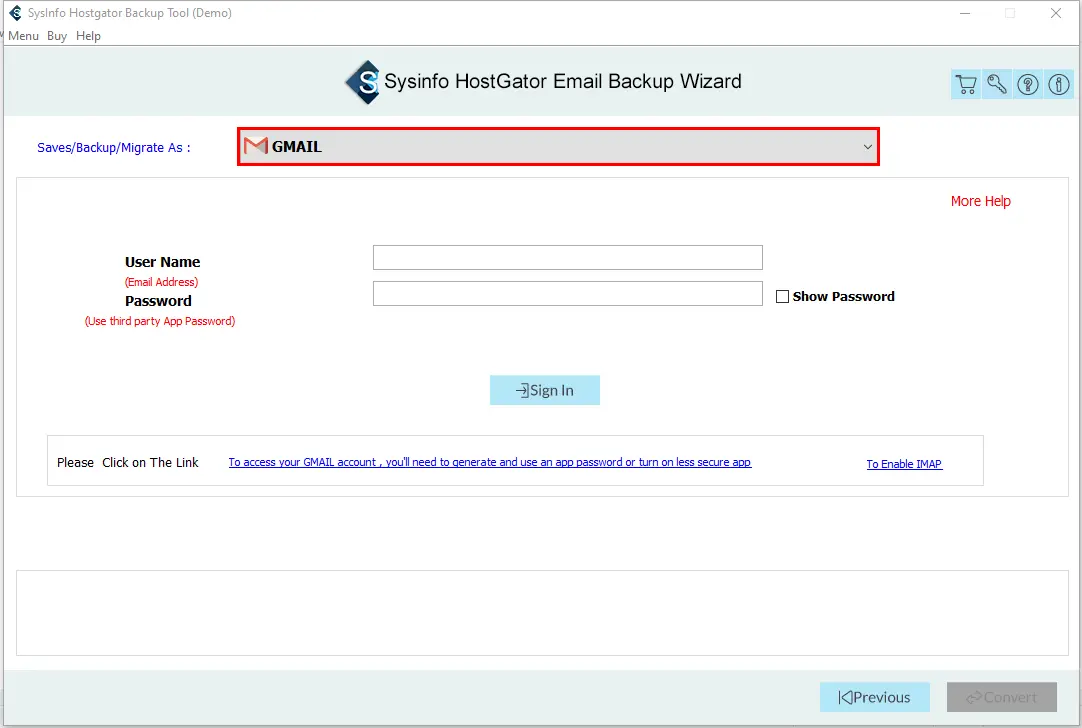The width and height of the screenshot is (1082, 728).
Task: Focus the Password input field
Action: (567, 293)
